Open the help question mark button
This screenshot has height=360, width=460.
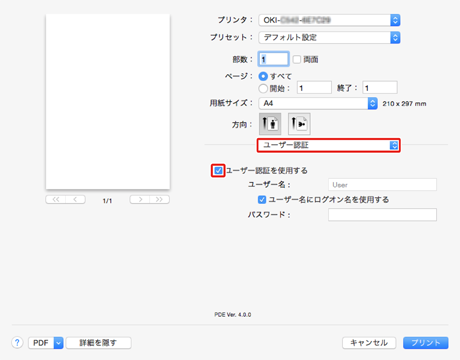coord(17,342)
